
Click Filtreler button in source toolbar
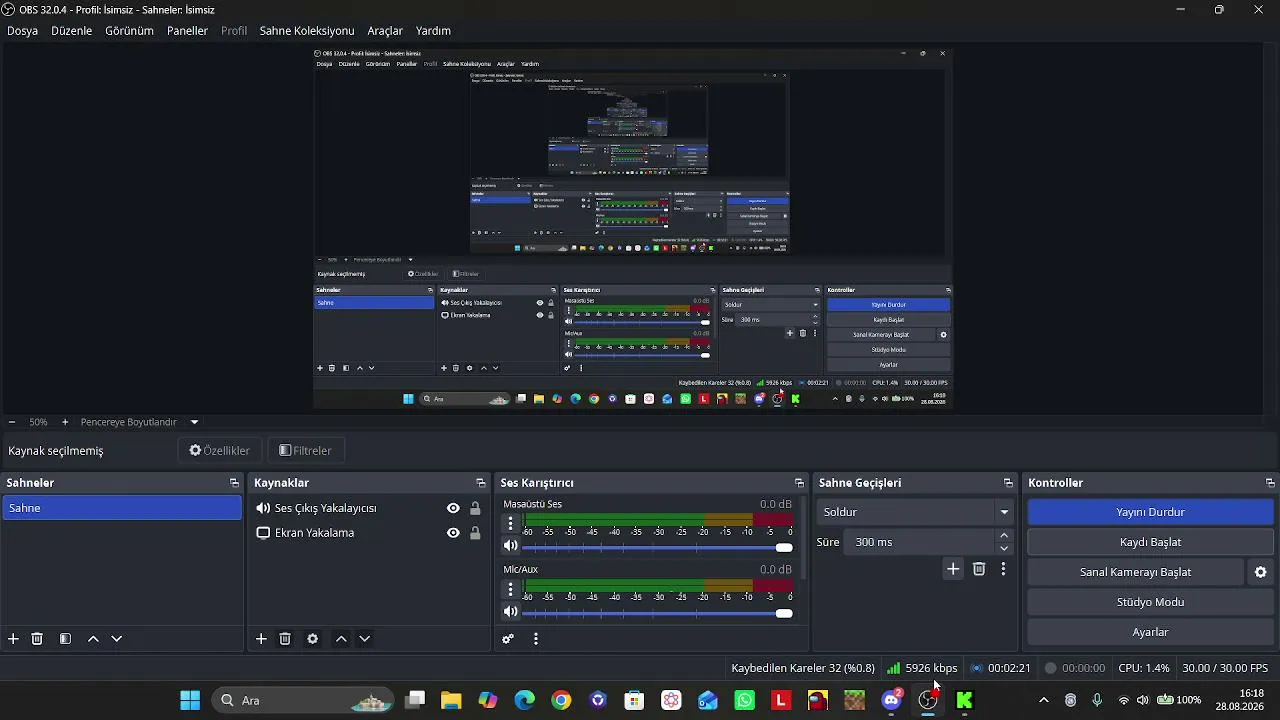[305, 450]
